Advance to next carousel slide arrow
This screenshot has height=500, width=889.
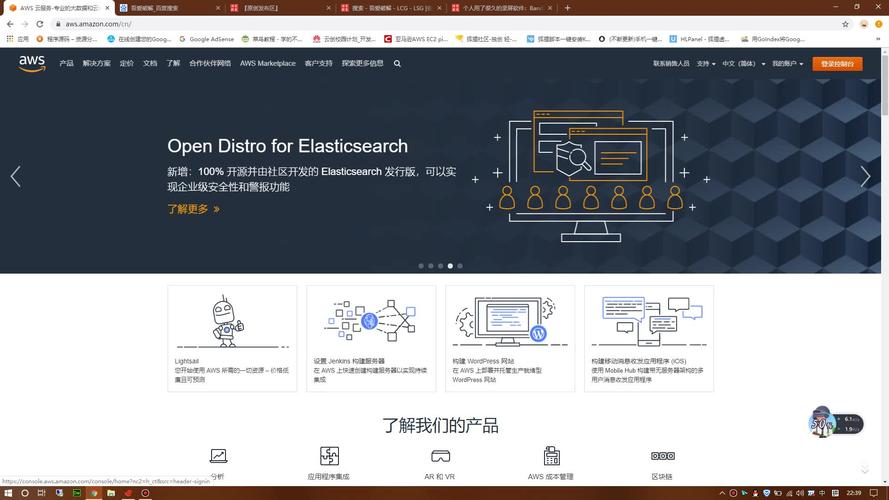pos(865,176)
